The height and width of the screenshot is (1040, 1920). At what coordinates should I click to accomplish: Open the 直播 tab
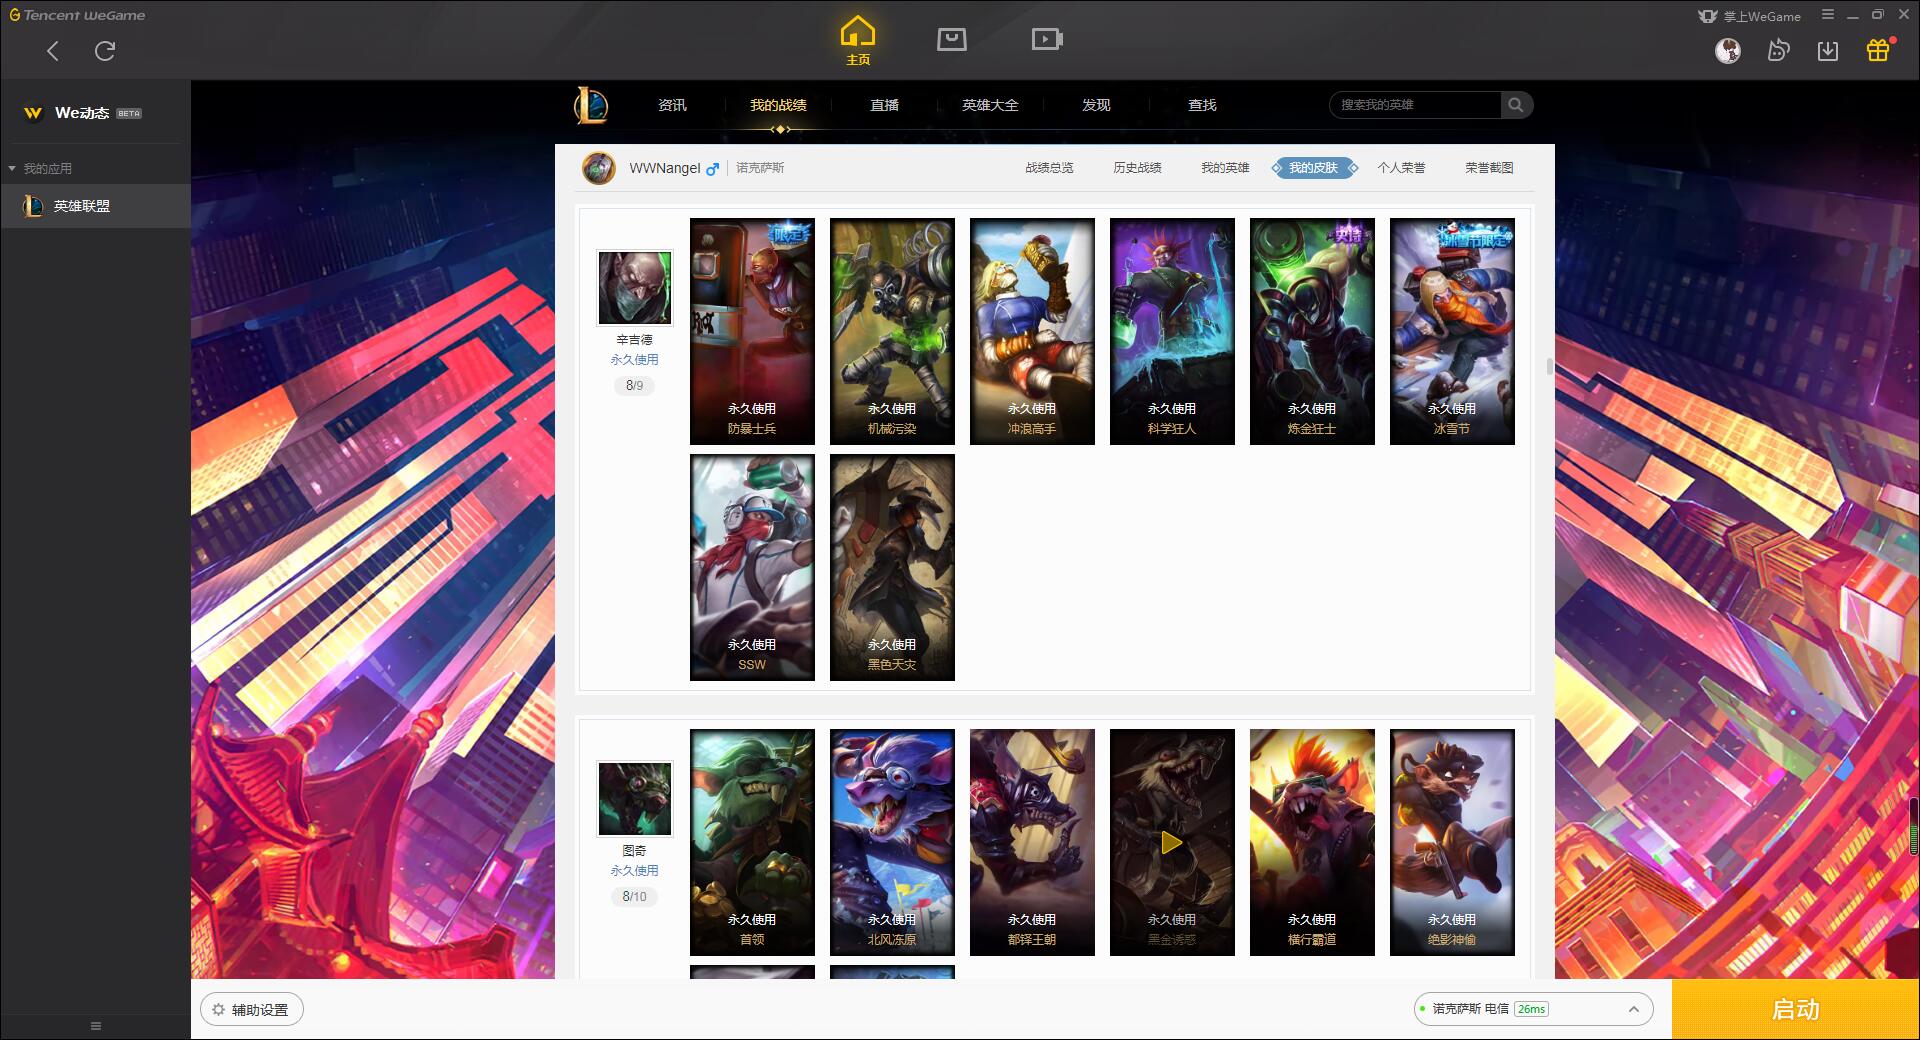(x=884, y=105)
